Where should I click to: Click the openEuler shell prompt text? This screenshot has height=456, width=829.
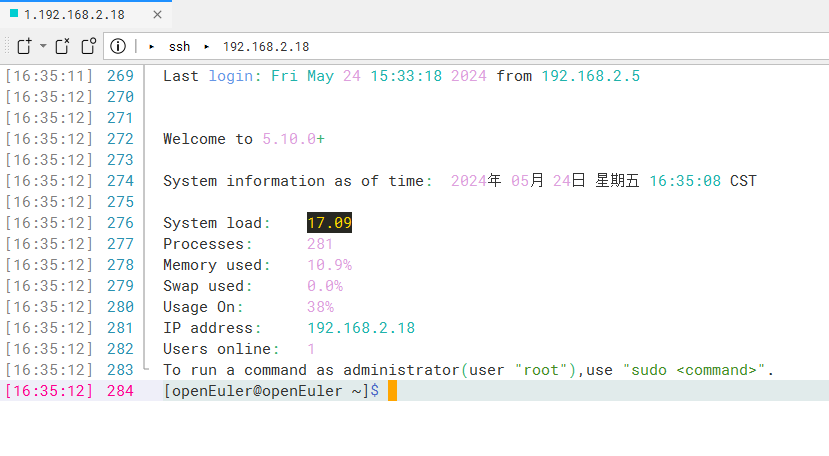pos(271,391)
